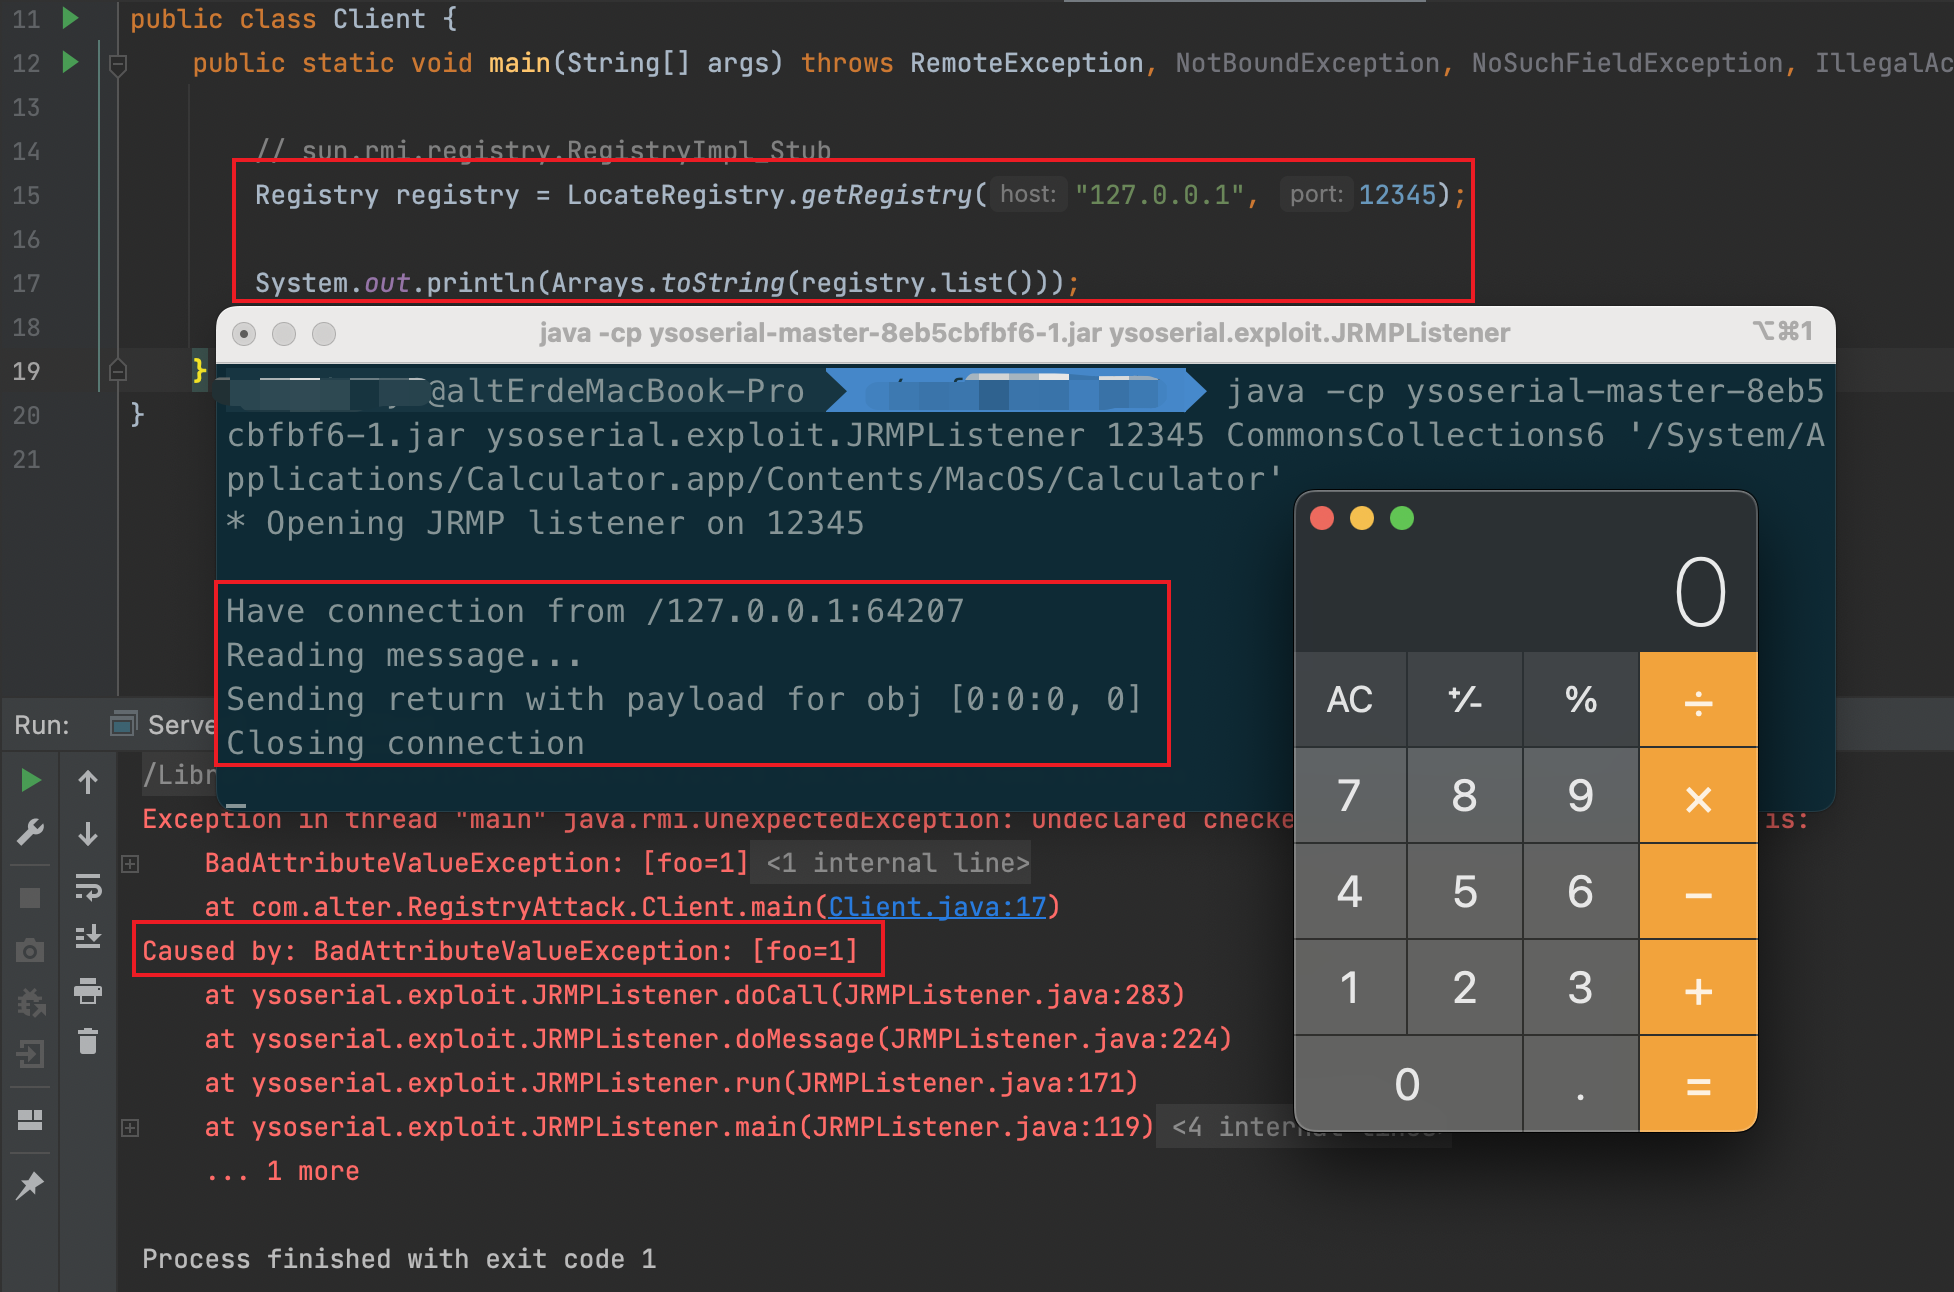Image resolution: width=1954 pixels, height=1292 pixels.
Task: Click 'Caused by: BadAttributeValueException' console line
Action: 500,951
